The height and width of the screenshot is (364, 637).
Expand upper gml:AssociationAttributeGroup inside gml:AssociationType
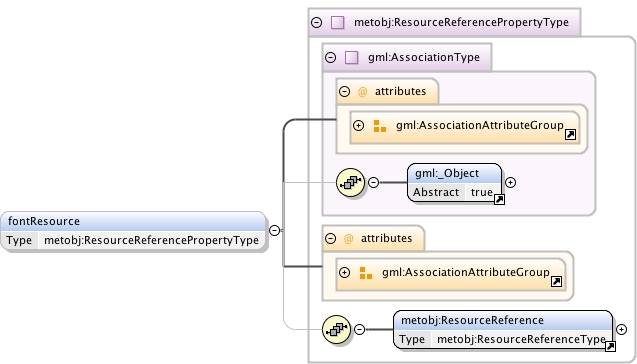point(358,126)
